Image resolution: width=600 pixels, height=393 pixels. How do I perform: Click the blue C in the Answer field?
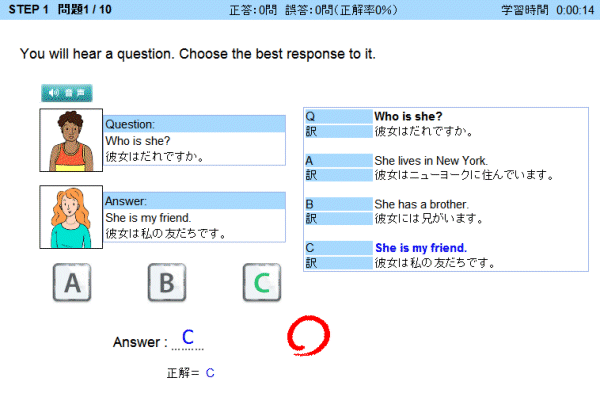[188, 337]
